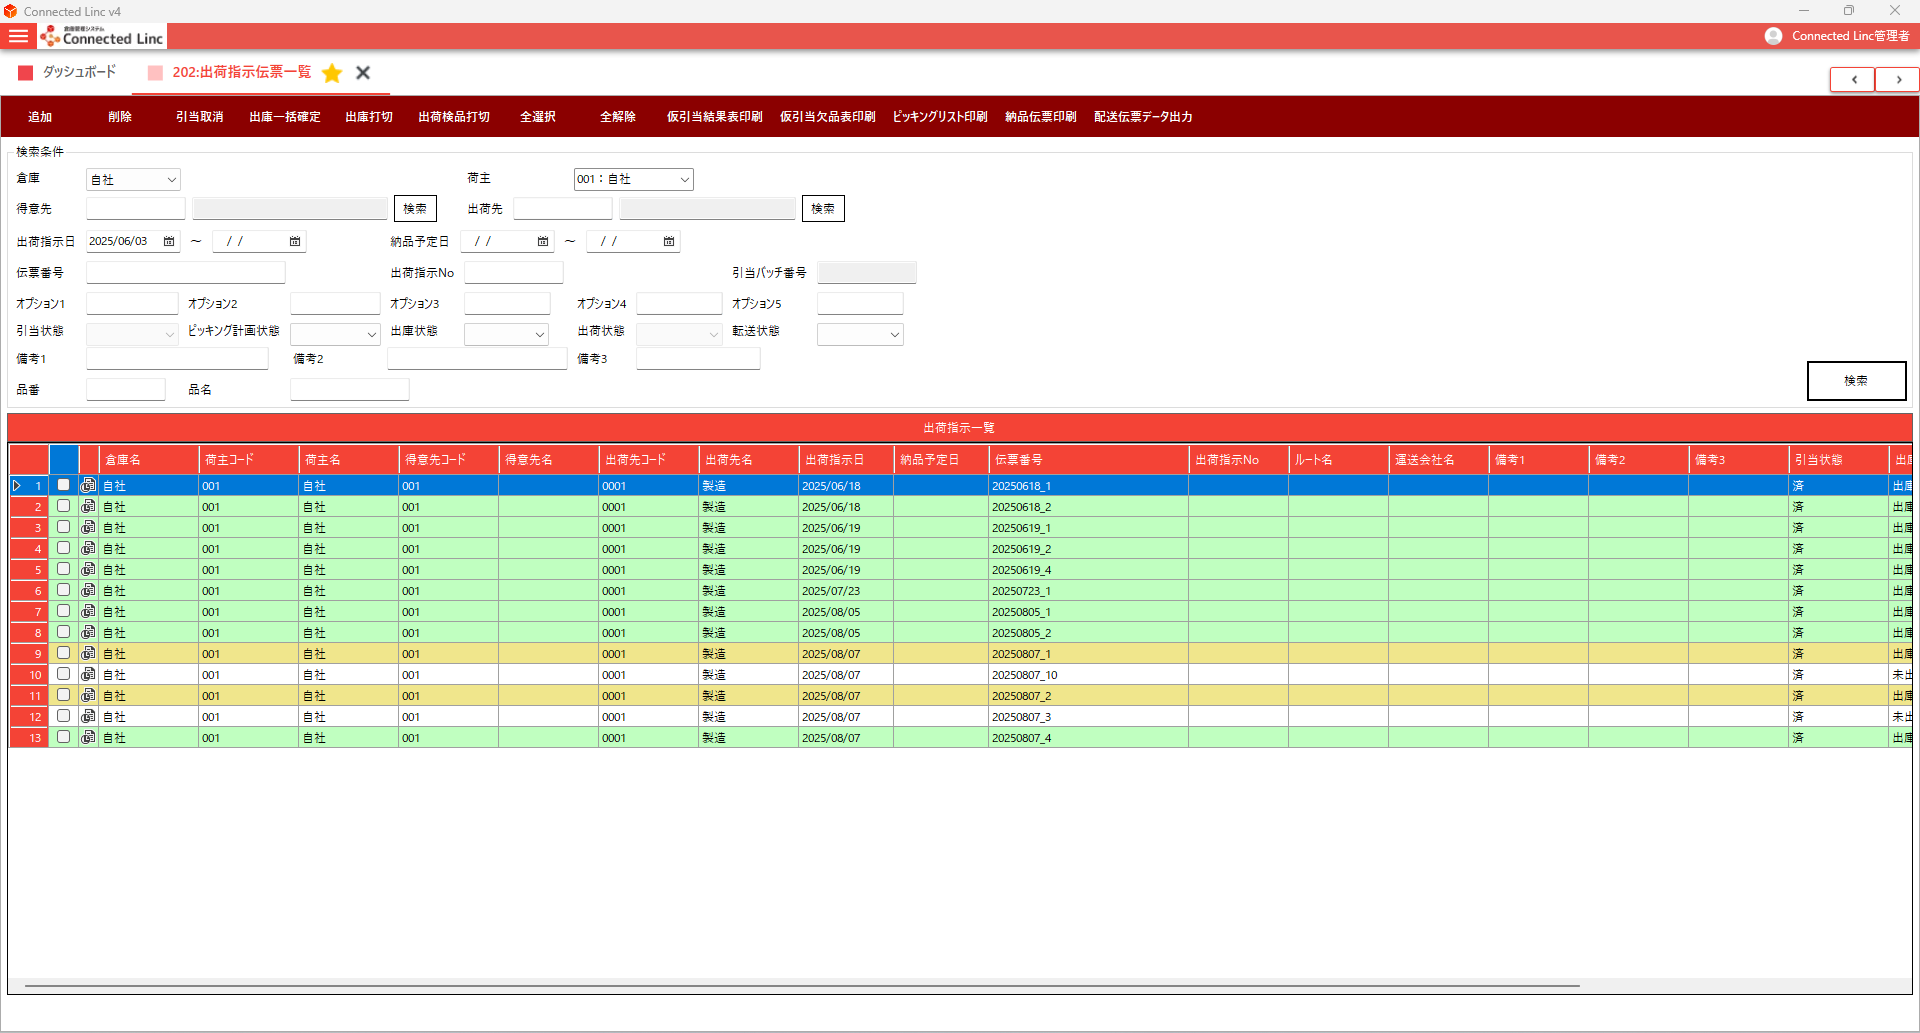Navigate to previous tab with left arrow
The width and height of the screenshot is (1920, 1033).
(x=1853, y=79)
